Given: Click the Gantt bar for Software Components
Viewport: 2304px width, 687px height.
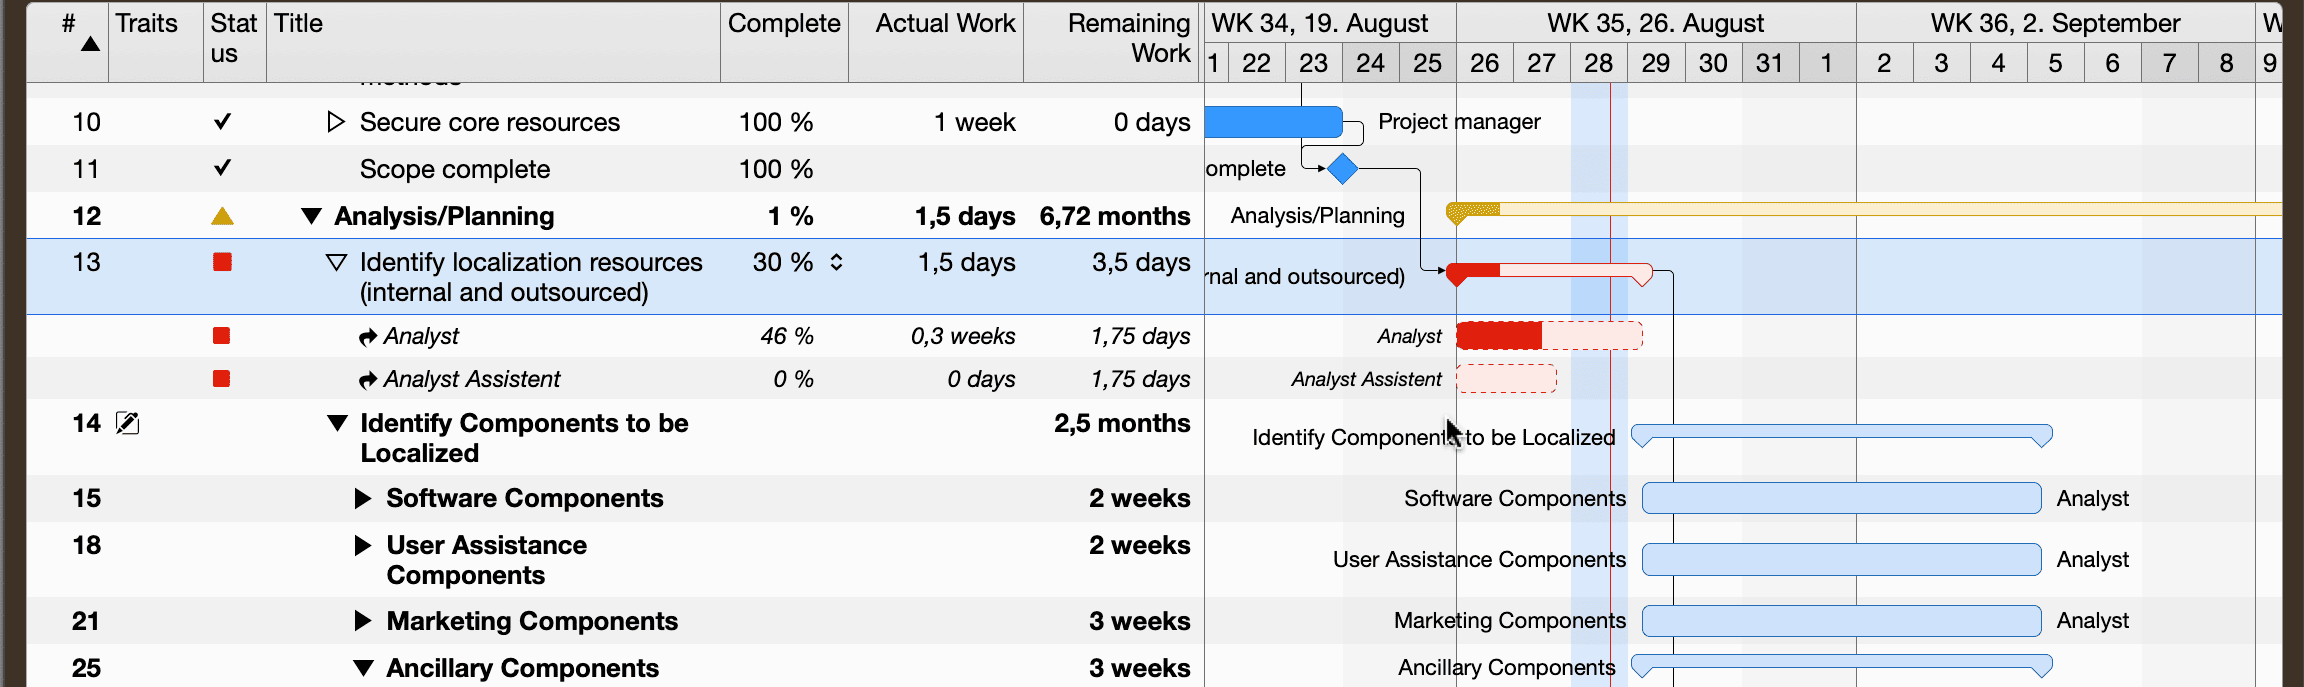Looking at the screenshot, I should point(1840,498).
